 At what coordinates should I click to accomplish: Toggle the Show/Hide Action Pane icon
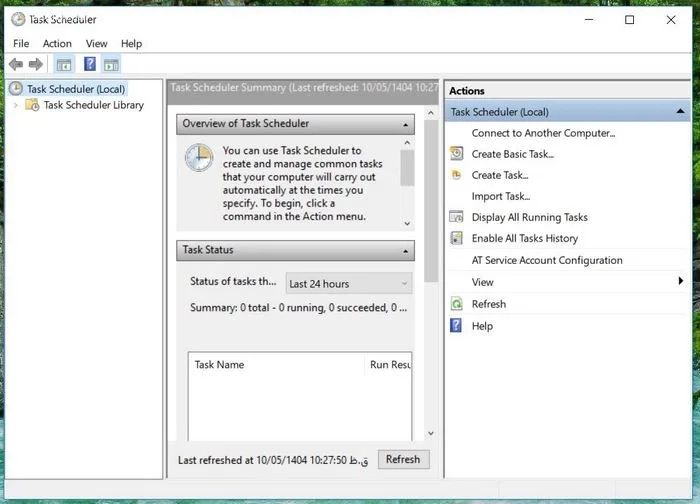tap(111, 65)
